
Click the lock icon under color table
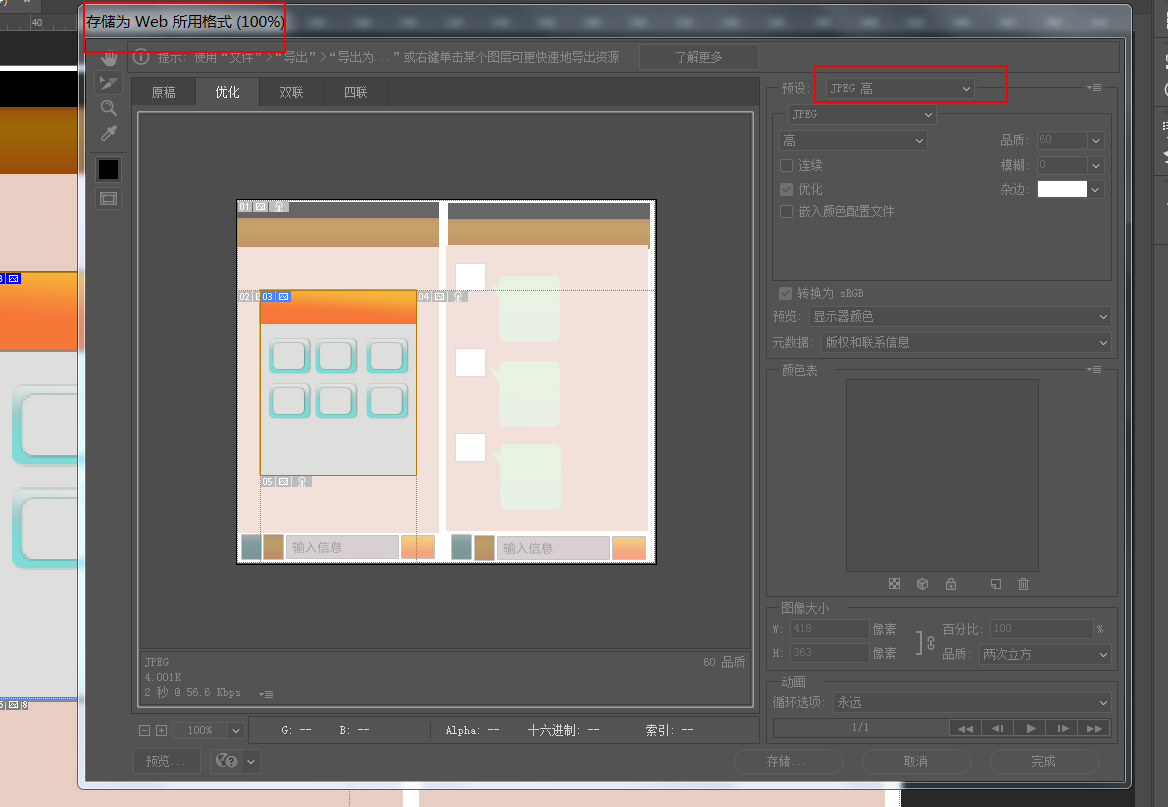[950, 584]
